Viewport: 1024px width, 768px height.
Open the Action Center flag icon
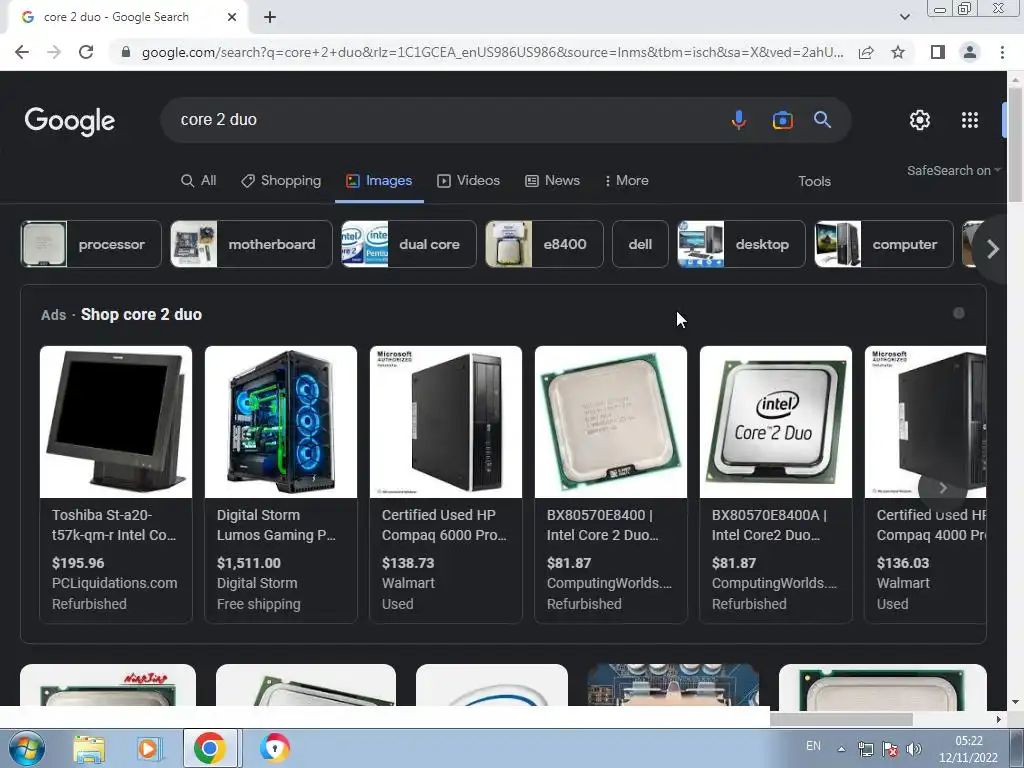pos(890,750)
